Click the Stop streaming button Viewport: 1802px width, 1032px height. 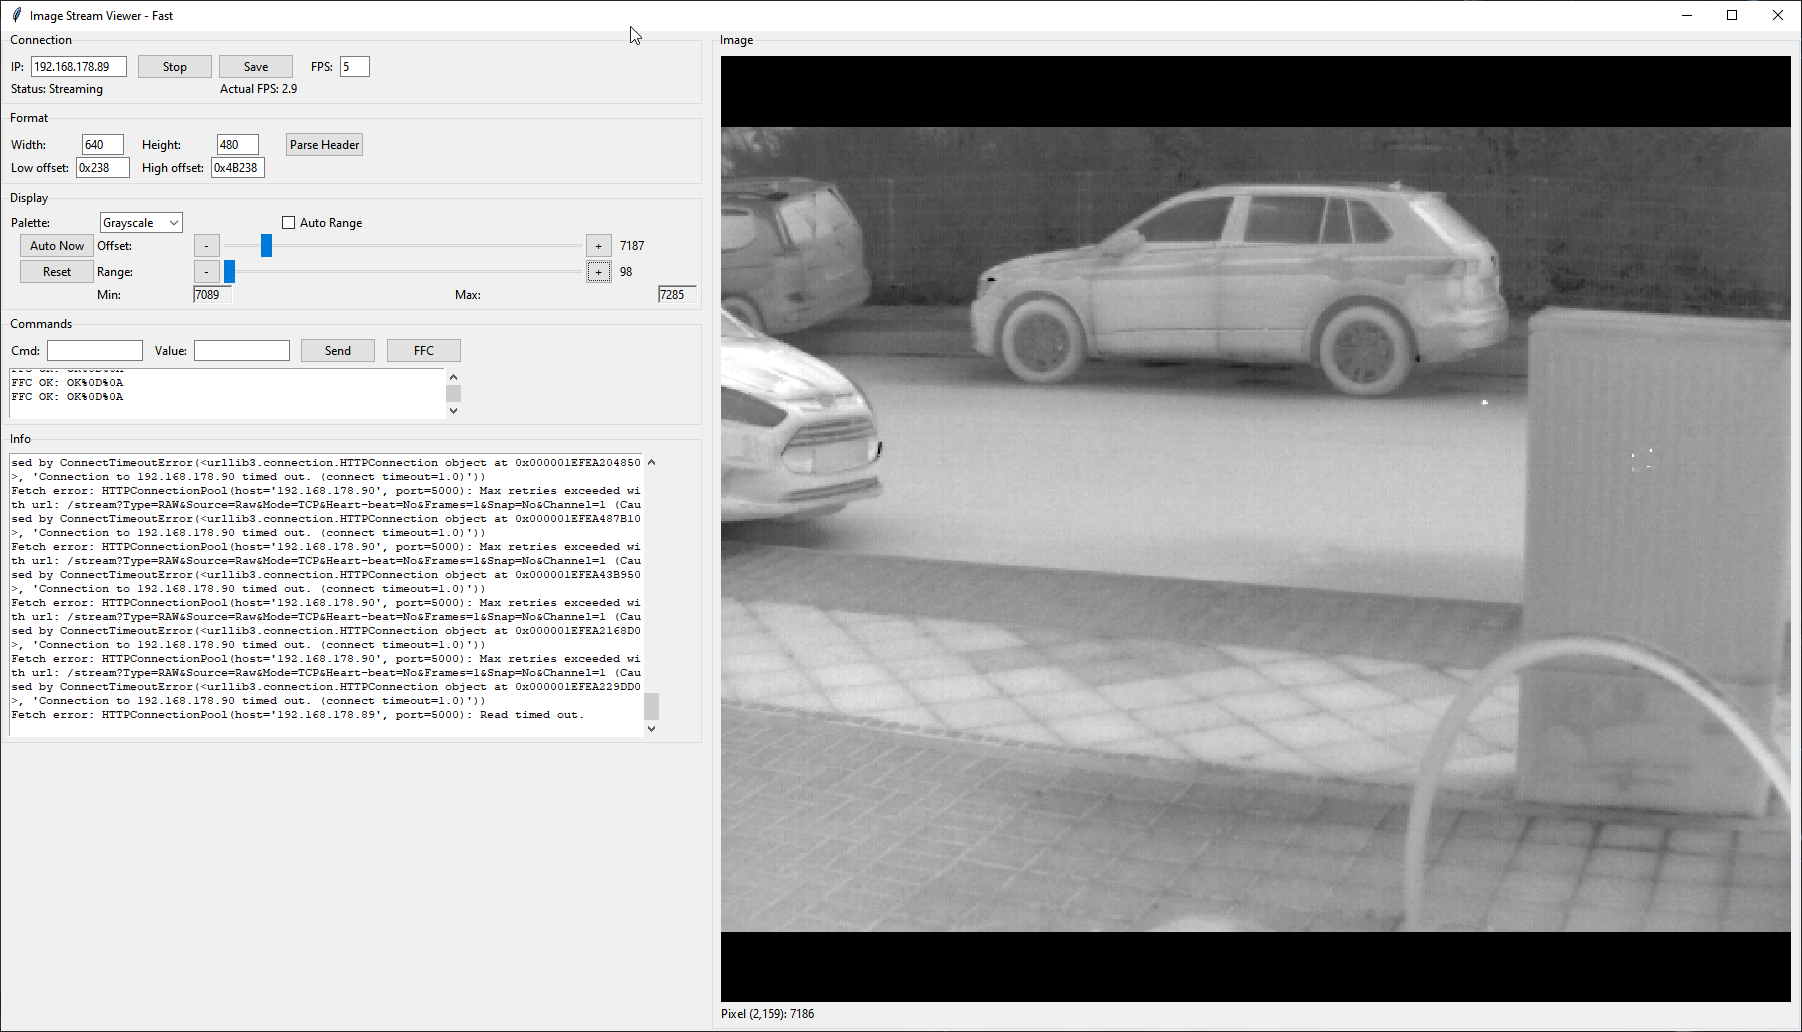click(x=175, y=67)
